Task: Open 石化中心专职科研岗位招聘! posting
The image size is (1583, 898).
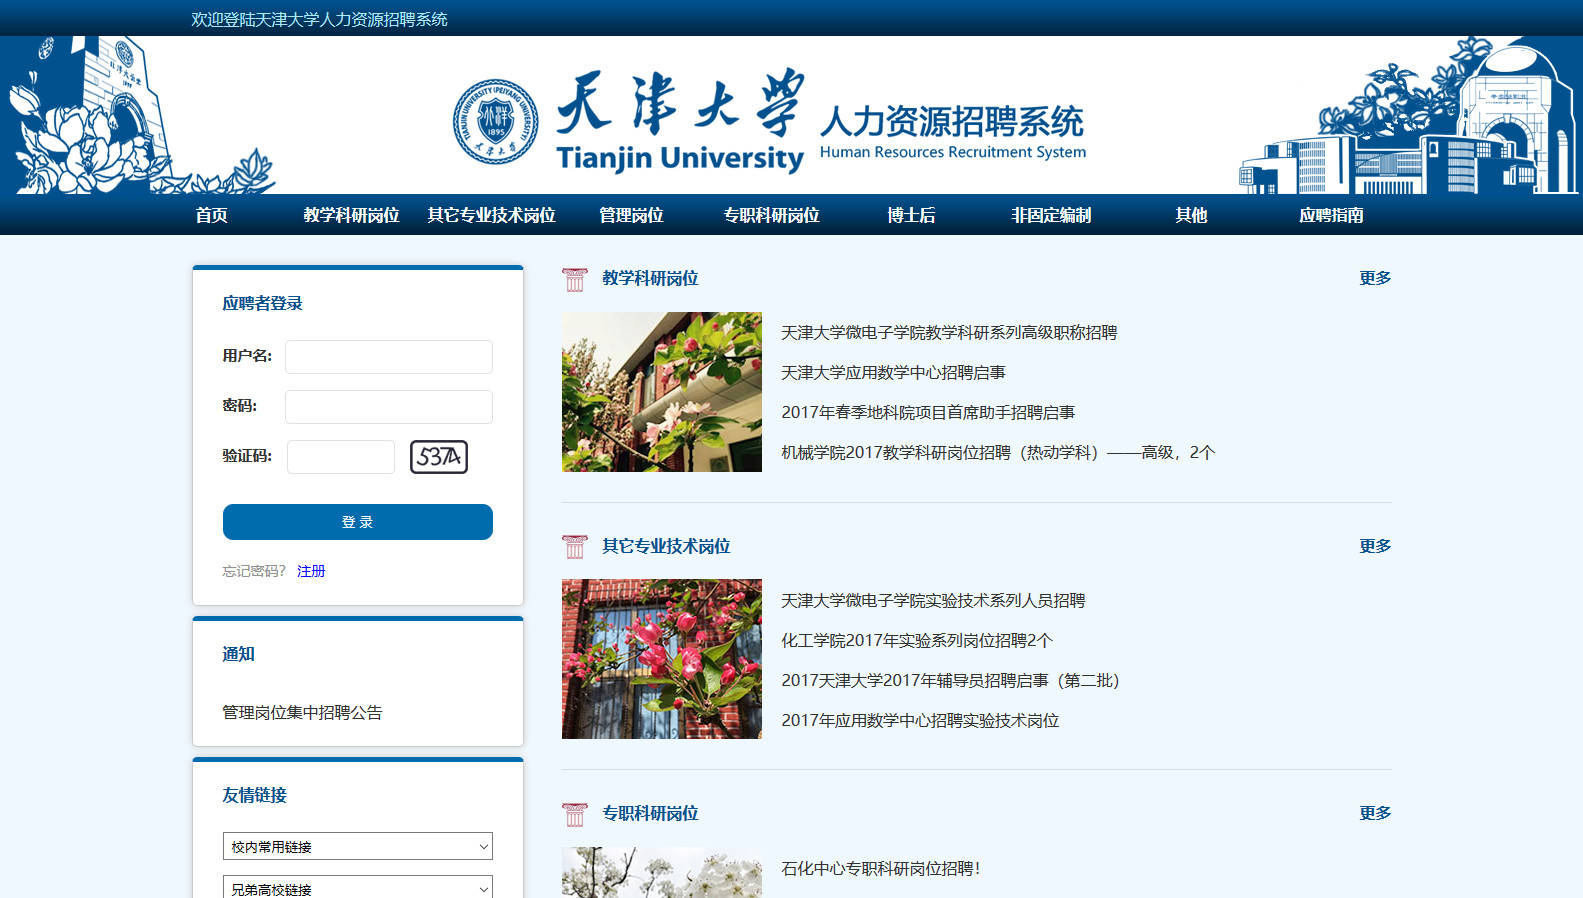Action: 880,869
